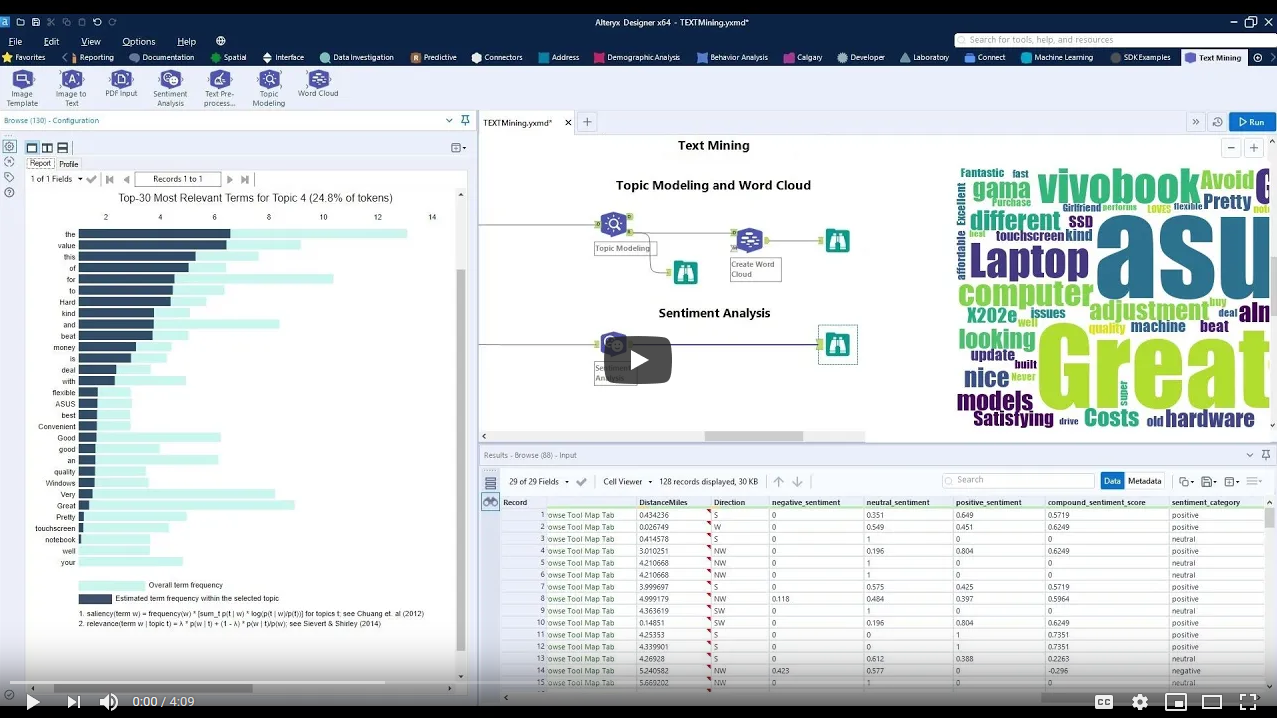The width and height of the screenshot is (1277, 718).
Task: Apply field selection checkmark in Results
Action: [581, 481]
